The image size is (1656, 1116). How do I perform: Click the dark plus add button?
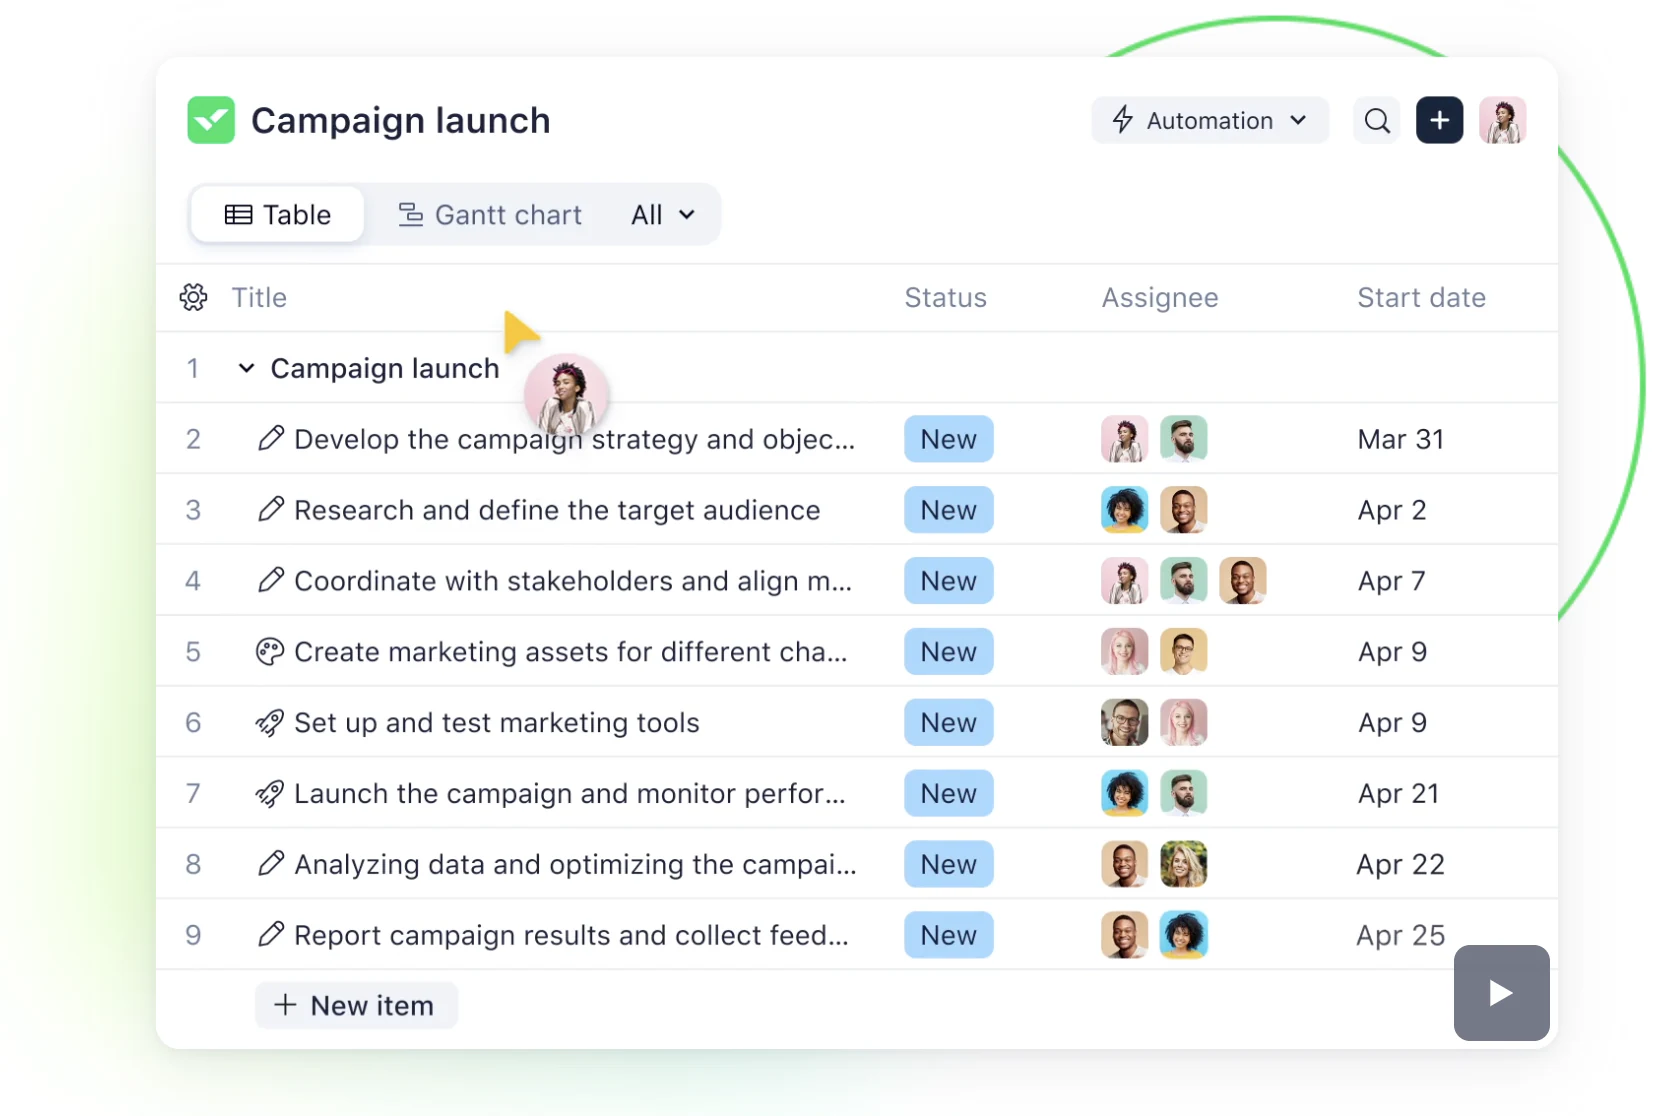[1440, 120]
